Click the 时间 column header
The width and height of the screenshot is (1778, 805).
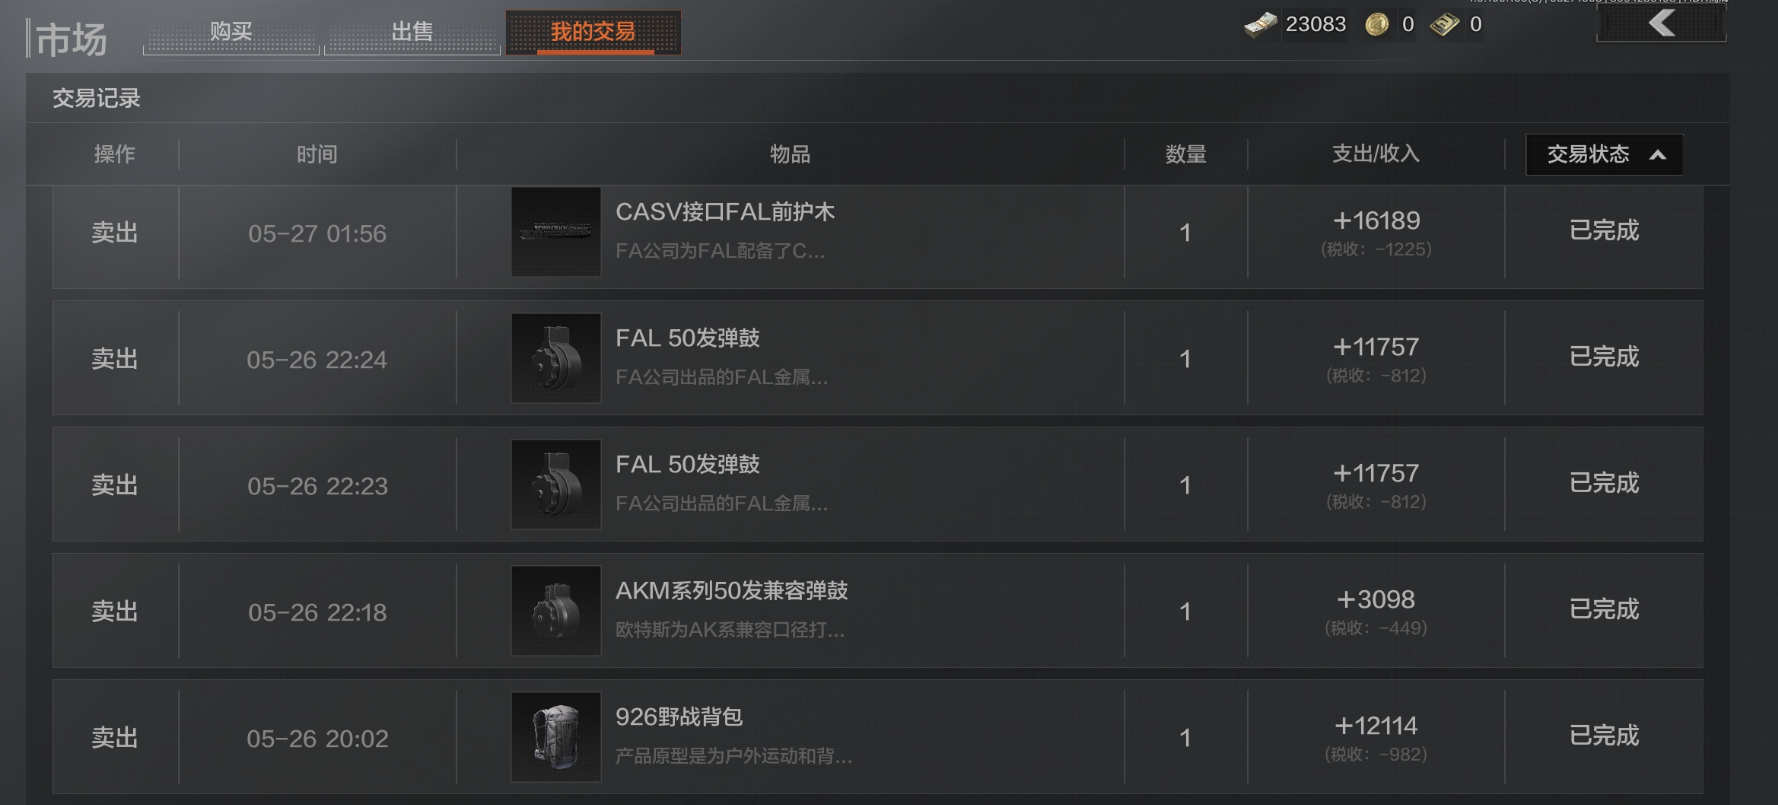click(317, 154)
